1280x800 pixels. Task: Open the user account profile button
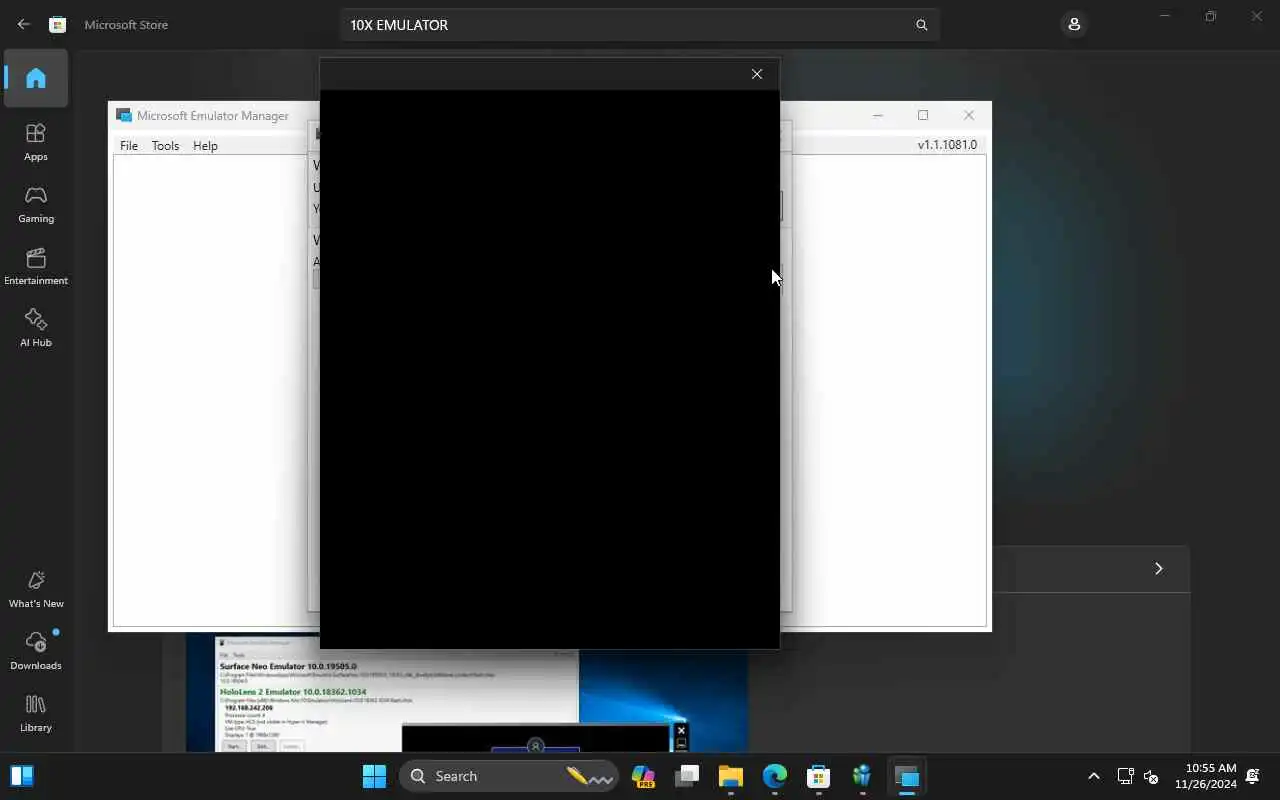1074,24
